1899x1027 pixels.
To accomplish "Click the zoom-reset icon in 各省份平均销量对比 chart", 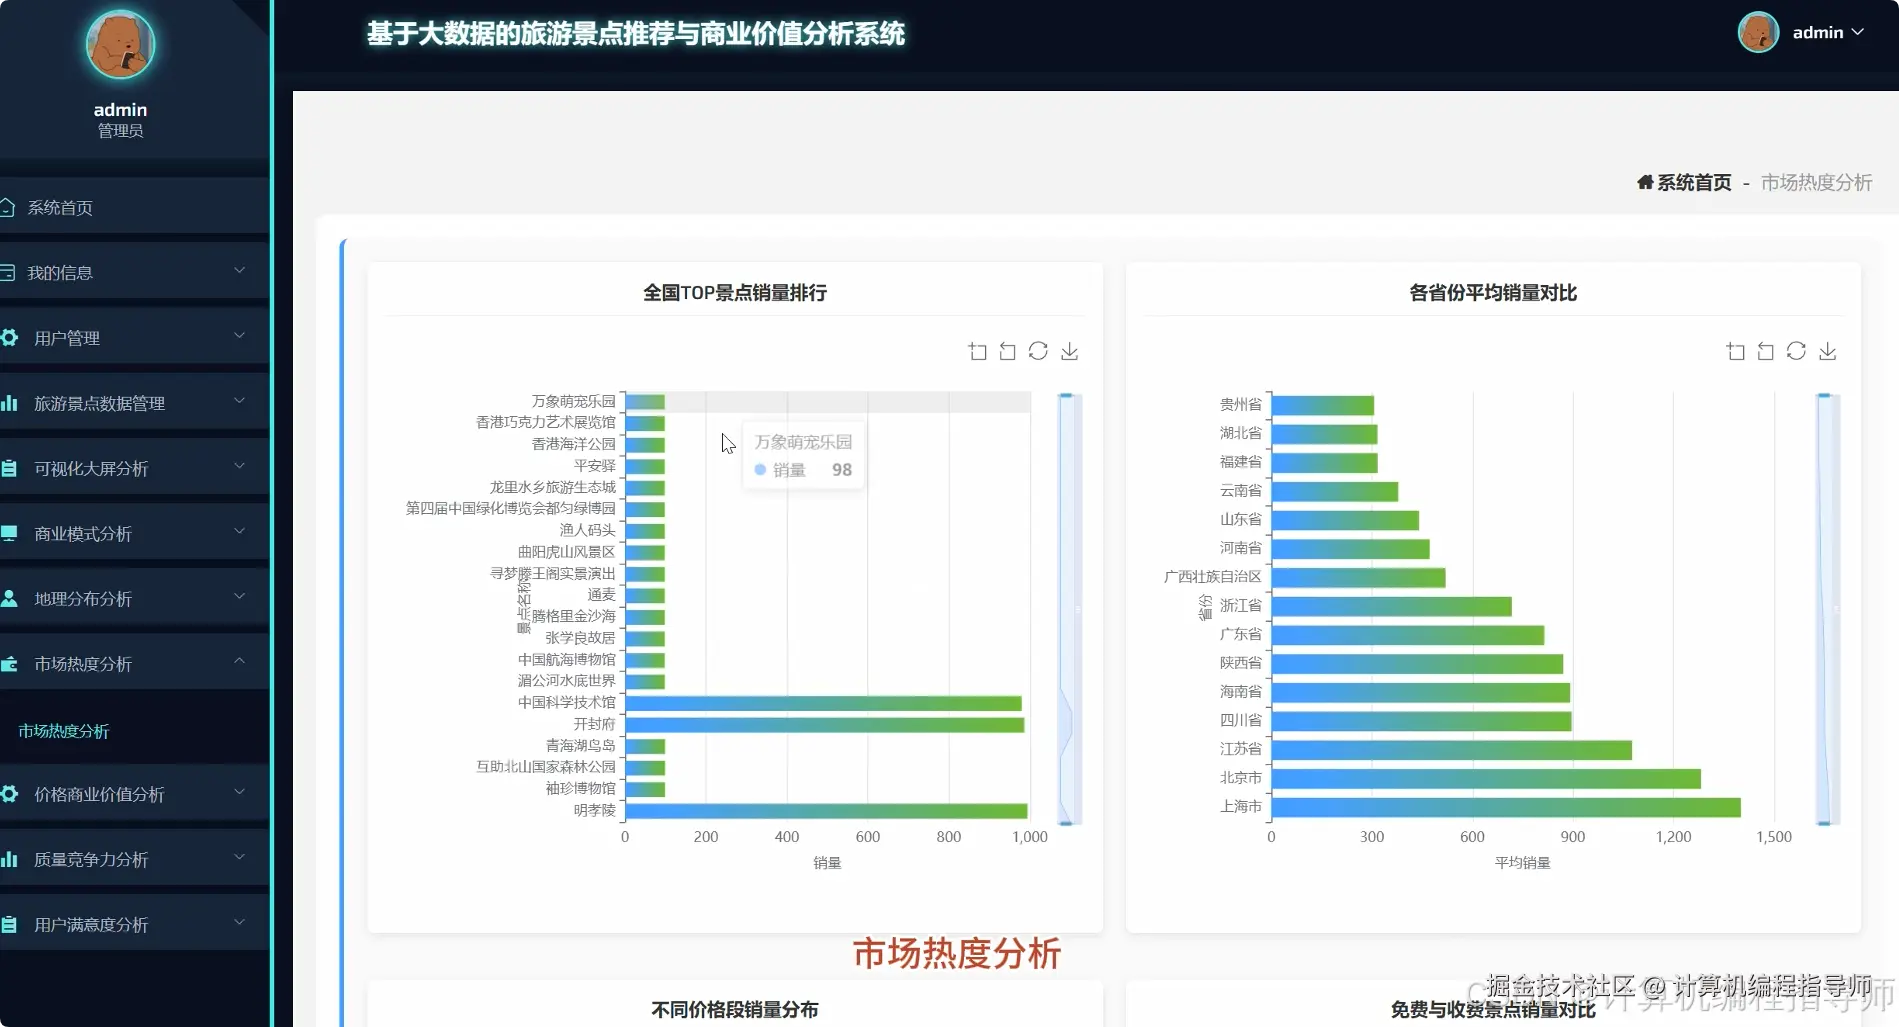I will point(1766,351).
